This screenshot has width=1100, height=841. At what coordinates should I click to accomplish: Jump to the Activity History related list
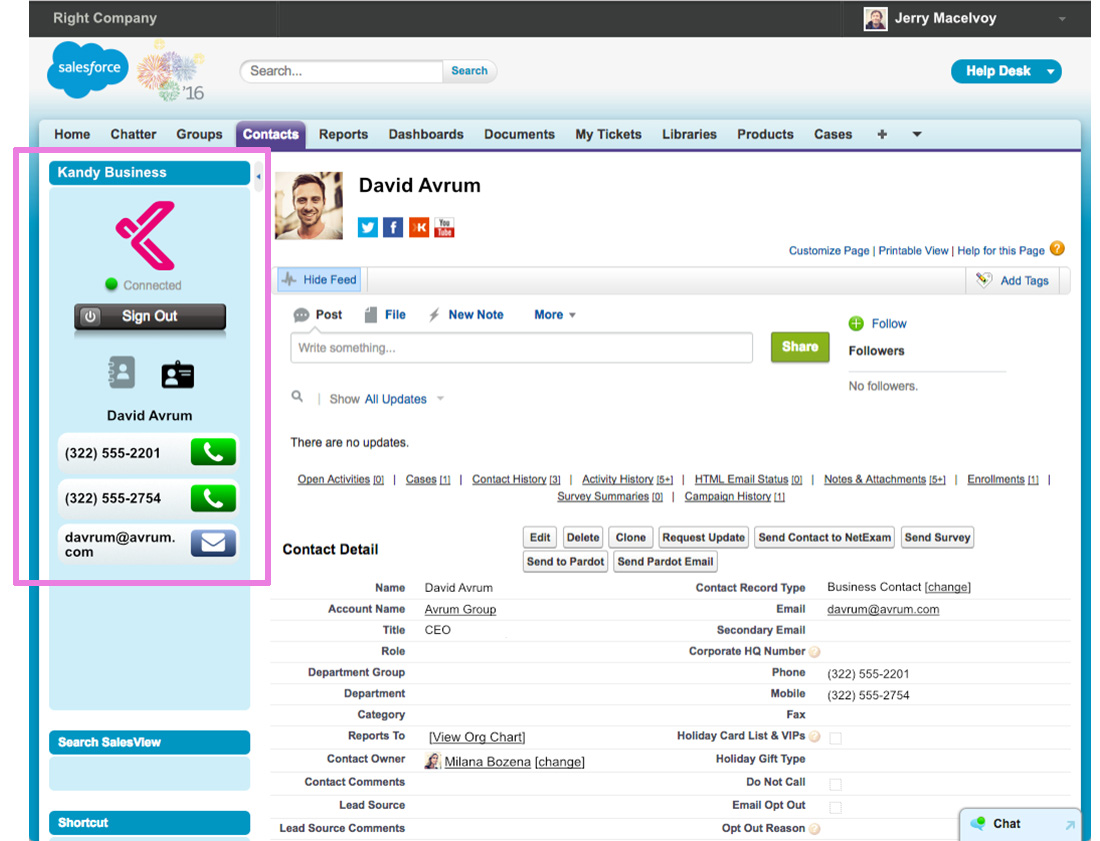pos(627,479)
